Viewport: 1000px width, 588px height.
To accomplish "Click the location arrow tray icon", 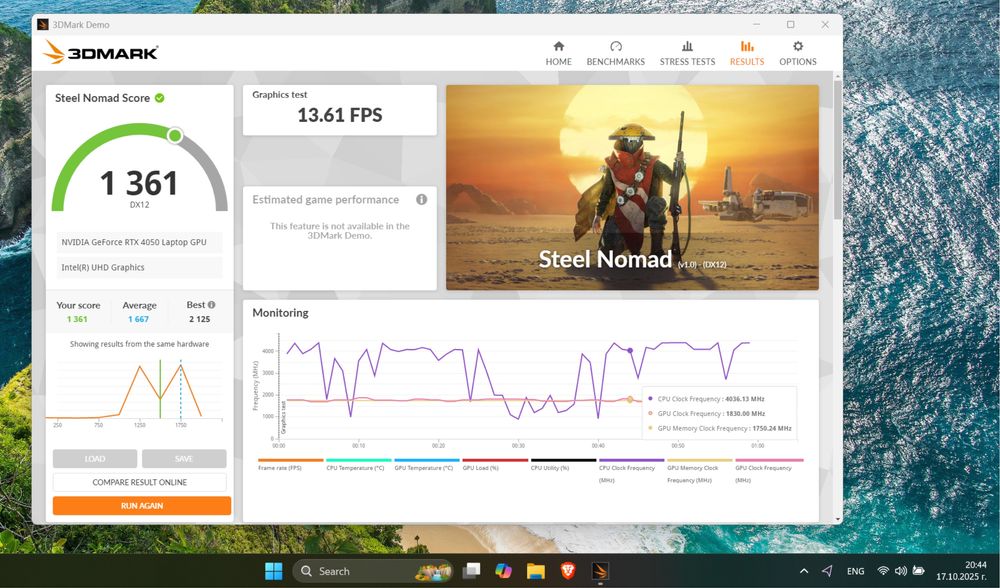I will (x=827, y=571).
